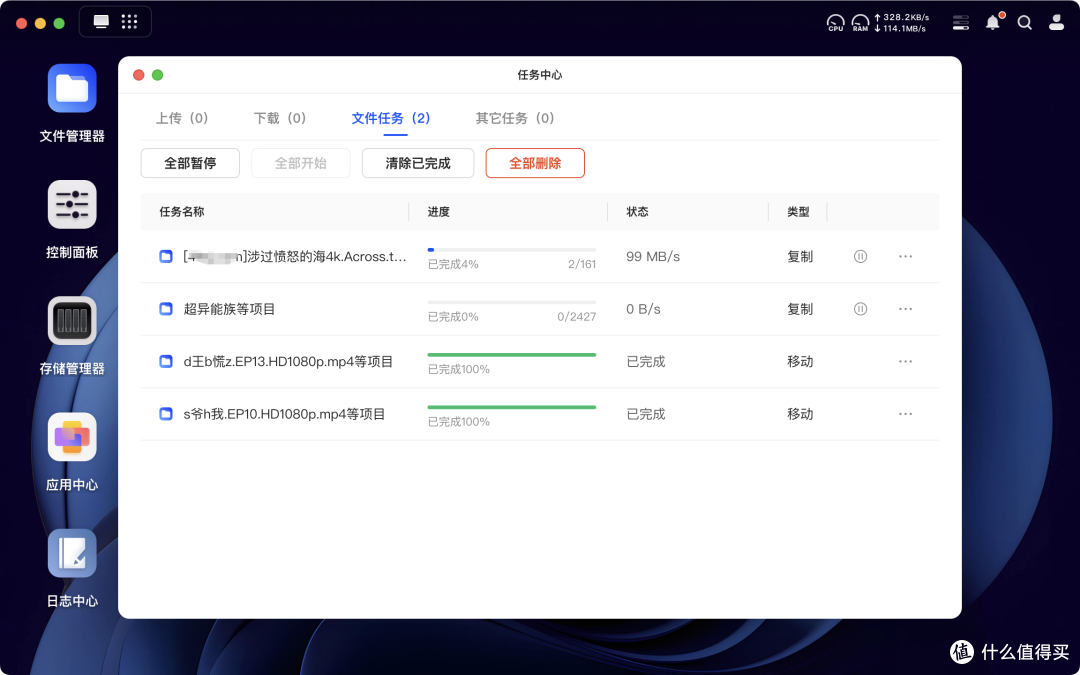The width and height of the screenshot is (1080, 675).
Task: Click the d王b慌z.EP13 completed progress bar
Action: pos(512,355)
